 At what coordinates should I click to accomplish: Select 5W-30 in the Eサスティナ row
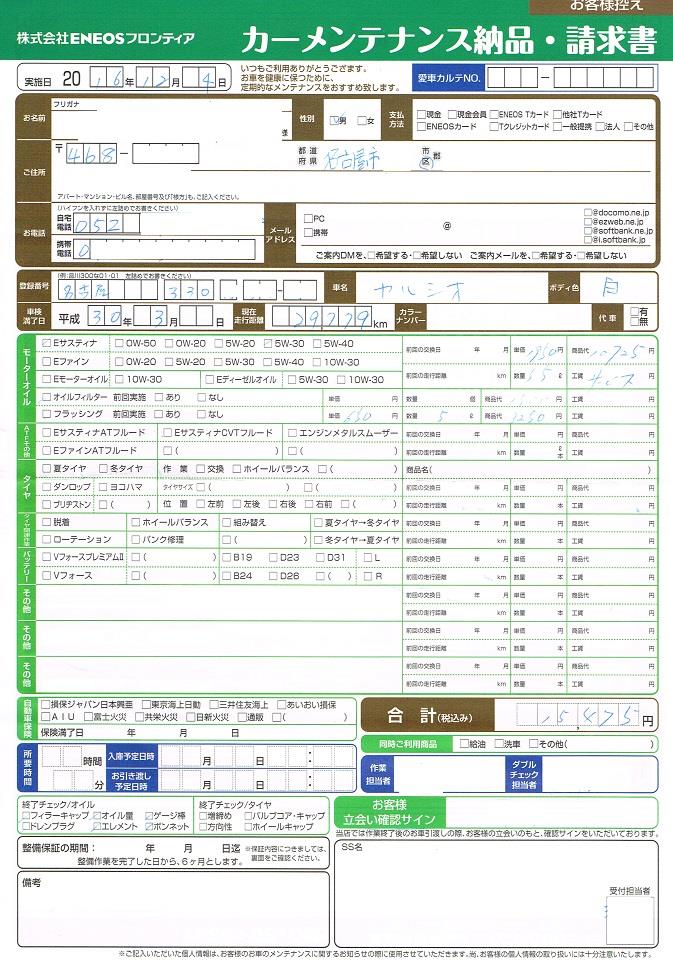pyautogui.click(x=268, y=343)
